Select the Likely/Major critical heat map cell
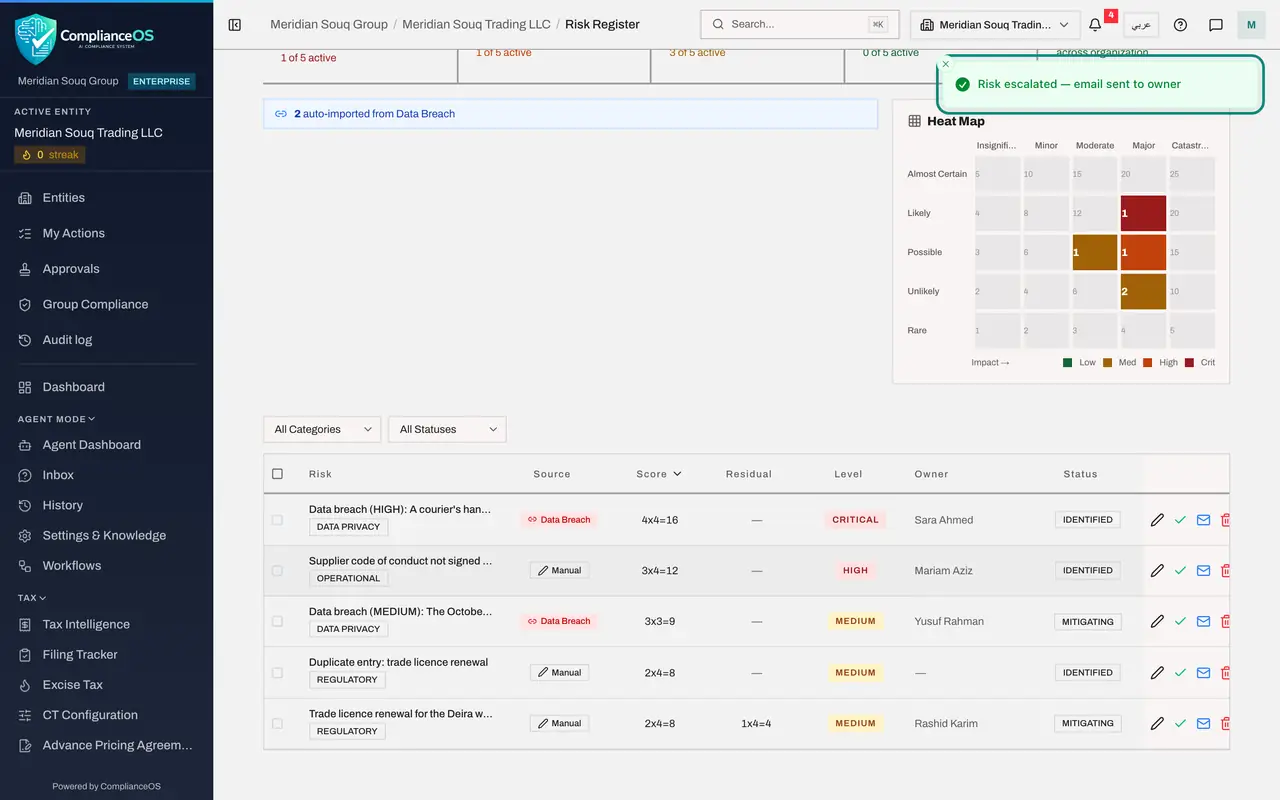 (1143, 213)
